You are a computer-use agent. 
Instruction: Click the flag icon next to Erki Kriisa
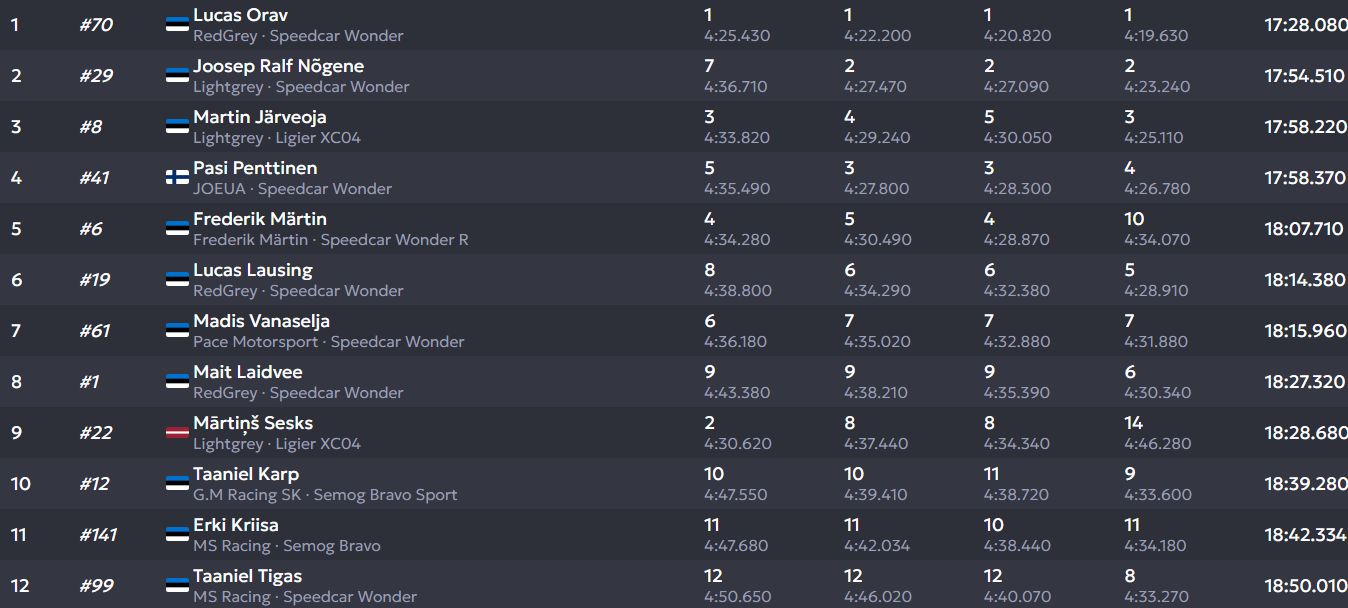tap(177, 534)
